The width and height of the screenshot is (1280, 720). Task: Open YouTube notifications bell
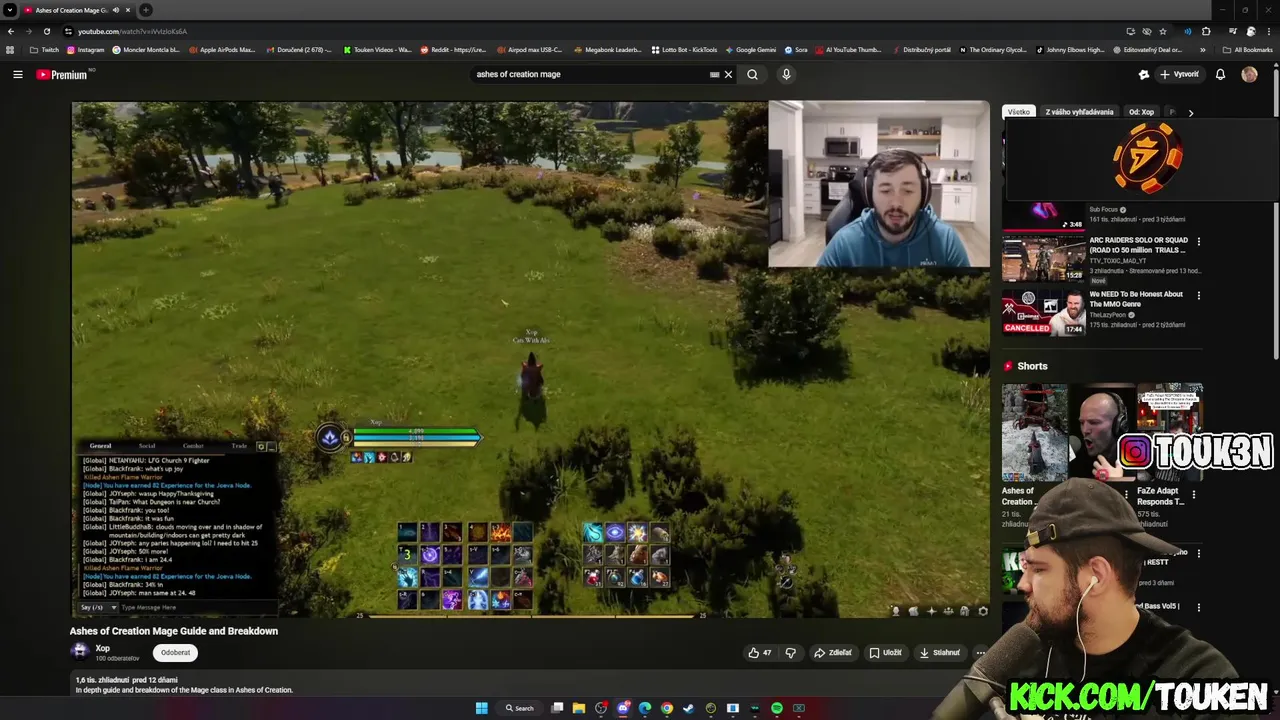(1220, 74)
